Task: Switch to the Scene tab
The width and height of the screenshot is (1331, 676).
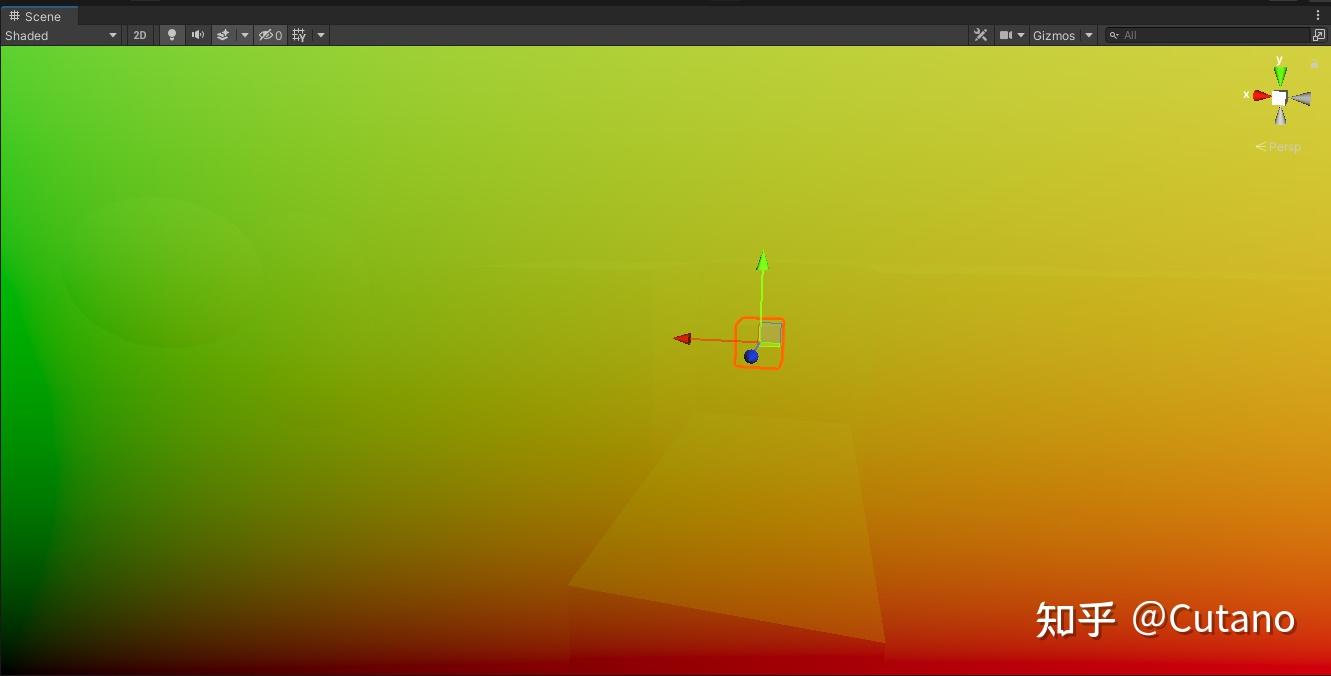Action: 42,16
